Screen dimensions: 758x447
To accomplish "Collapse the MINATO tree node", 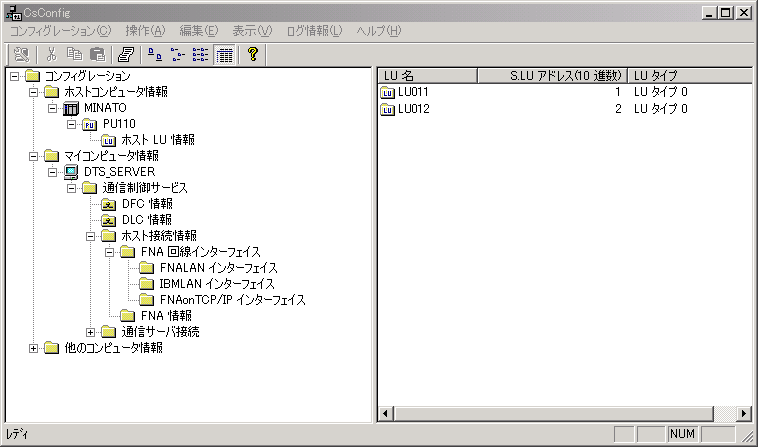I will [x=52, y=108].
